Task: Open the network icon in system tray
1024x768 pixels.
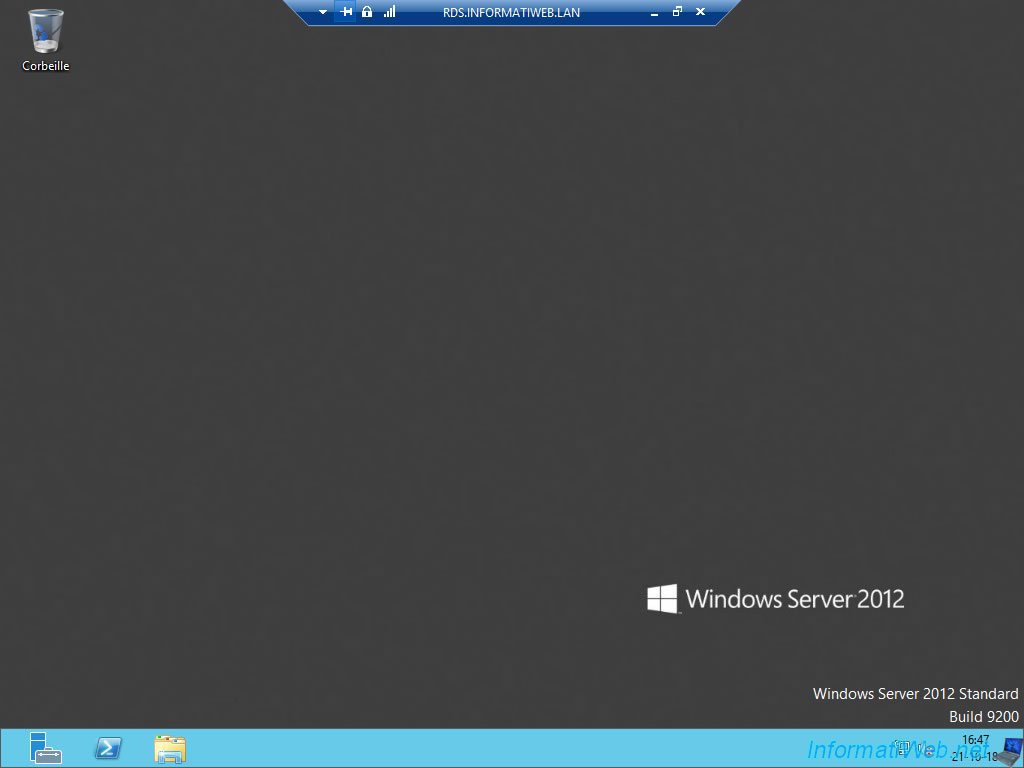Action: tap(902, 746)
